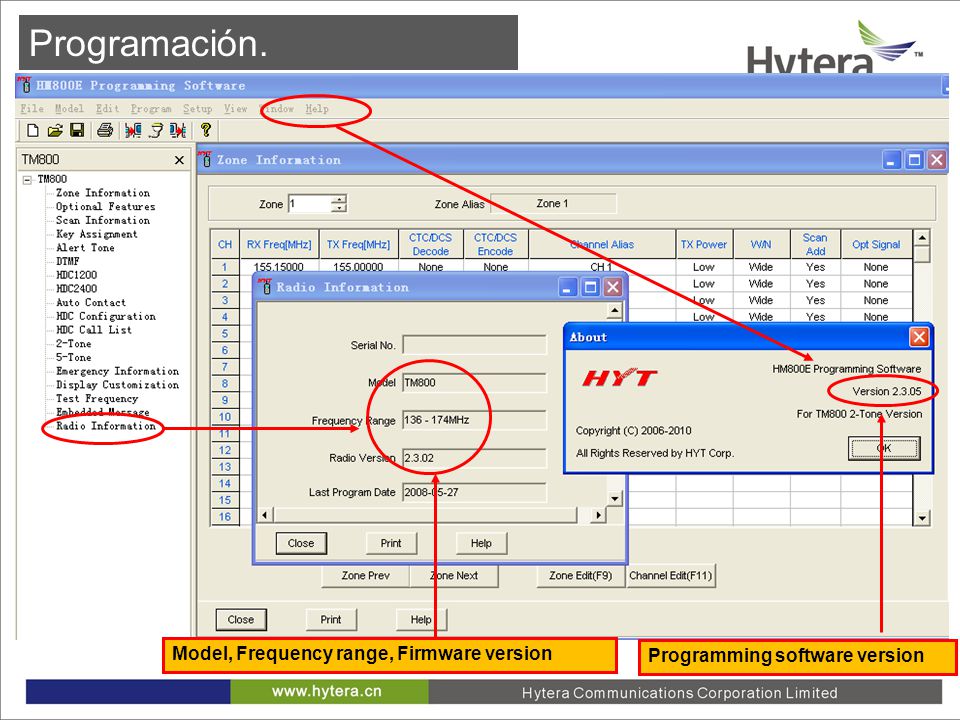This screenshot has height=720, width=960.
Task: Click the channel table scrollbar down arrow
Action: pos(921,518)
